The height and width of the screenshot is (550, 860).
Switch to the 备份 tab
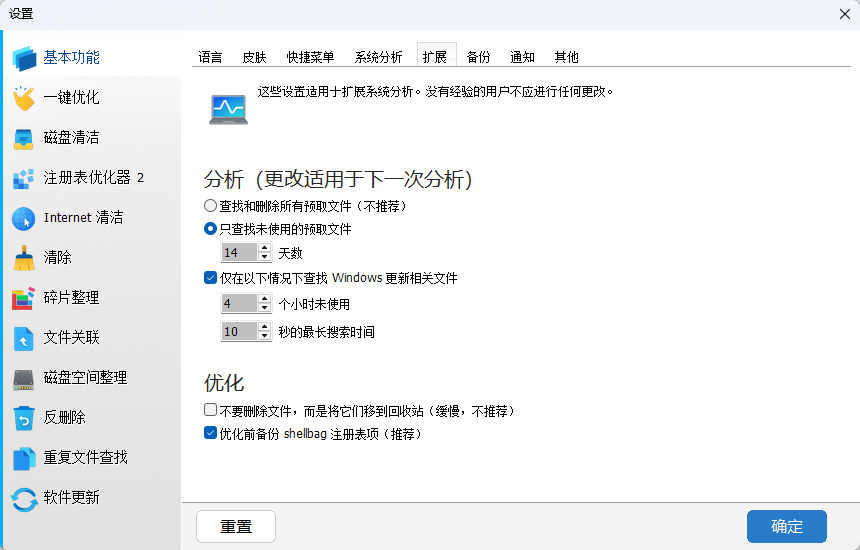click(x=478, y=57)
